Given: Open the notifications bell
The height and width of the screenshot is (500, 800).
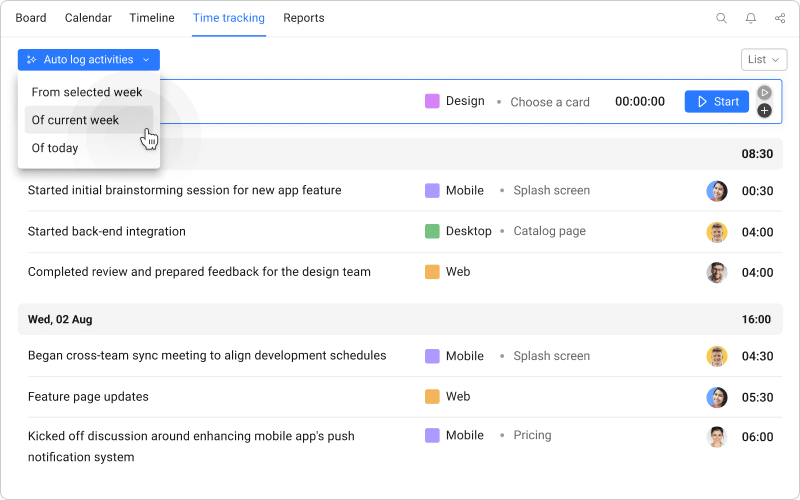Looking at the screenshot, I should [751, 18].
